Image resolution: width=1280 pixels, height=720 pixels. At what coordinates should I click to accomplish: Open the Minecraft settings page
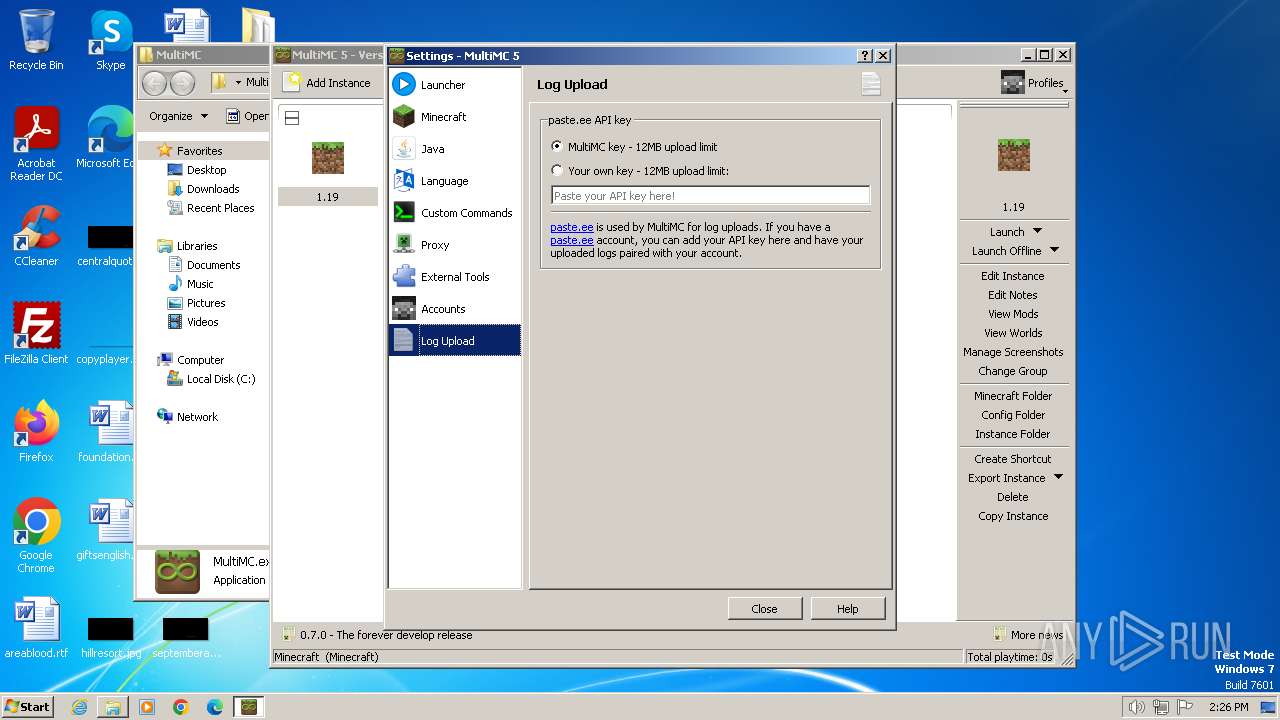point(455,117)
